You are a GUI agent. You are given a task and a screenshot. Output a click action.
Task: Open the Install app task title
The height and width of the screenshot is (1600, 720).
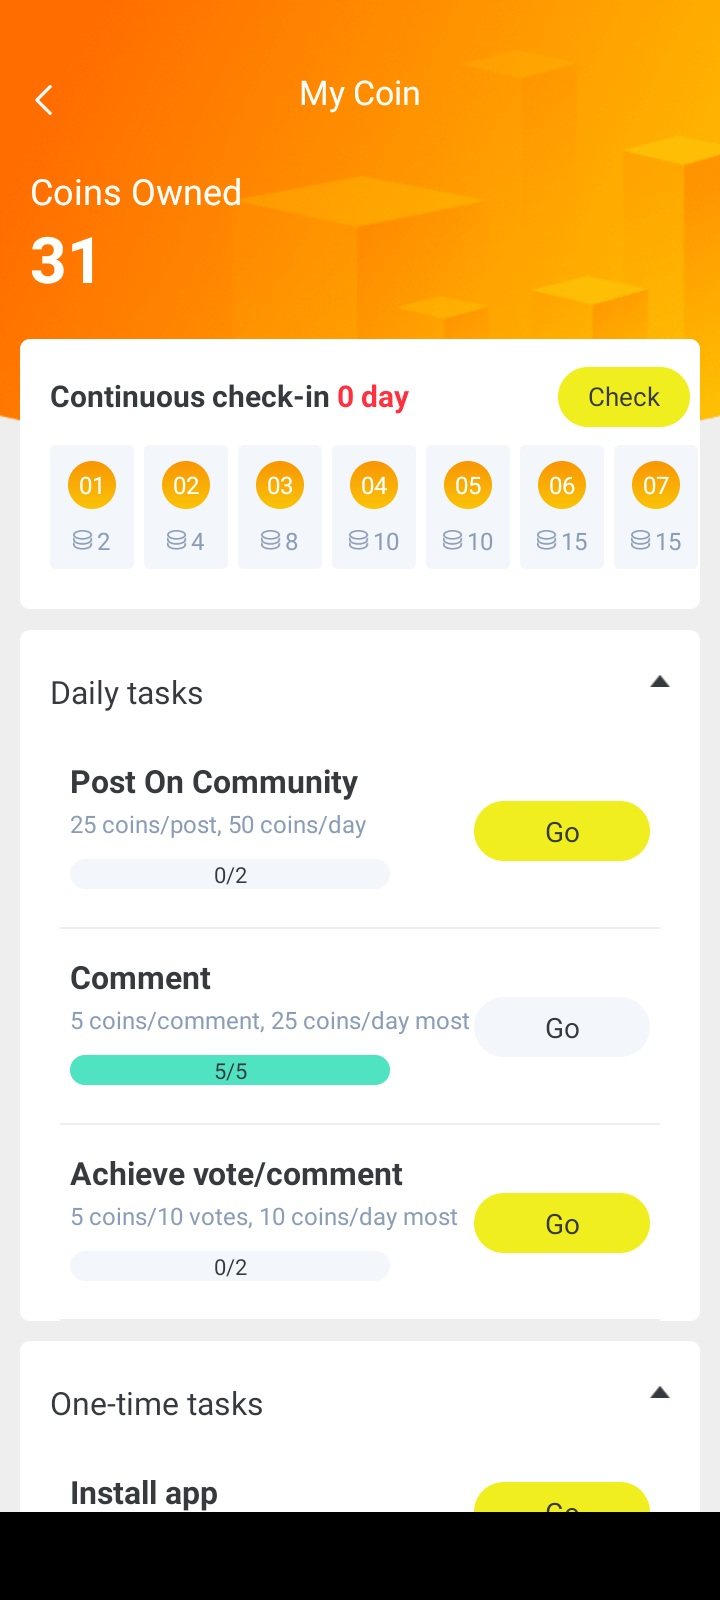tap(144, 1493)
